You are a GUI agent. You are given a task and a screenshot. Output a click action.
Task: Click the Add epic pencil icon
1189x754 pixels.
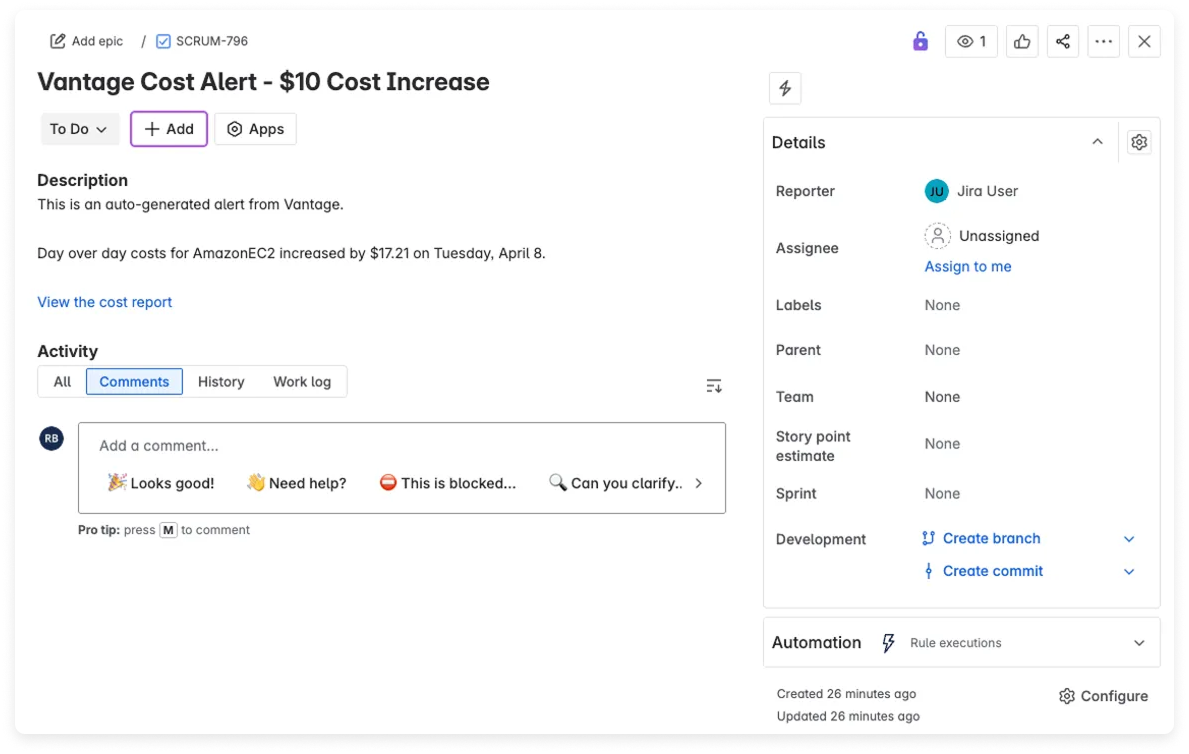(58, 41)
